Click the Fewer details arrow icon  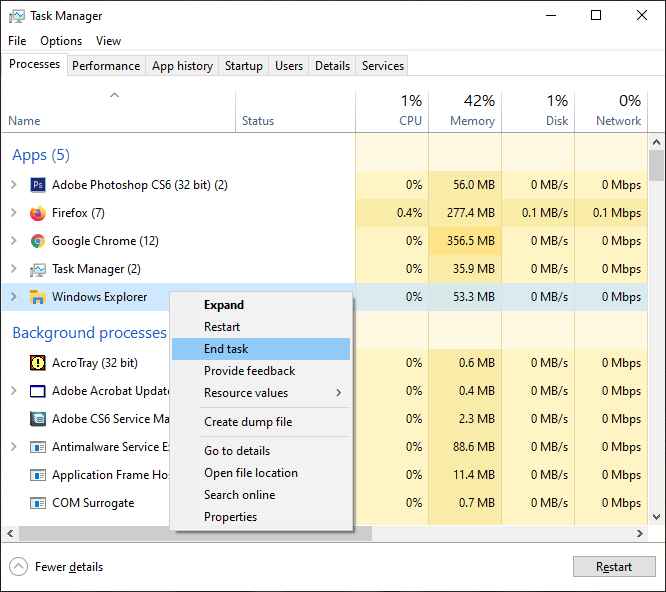(18, 567)
